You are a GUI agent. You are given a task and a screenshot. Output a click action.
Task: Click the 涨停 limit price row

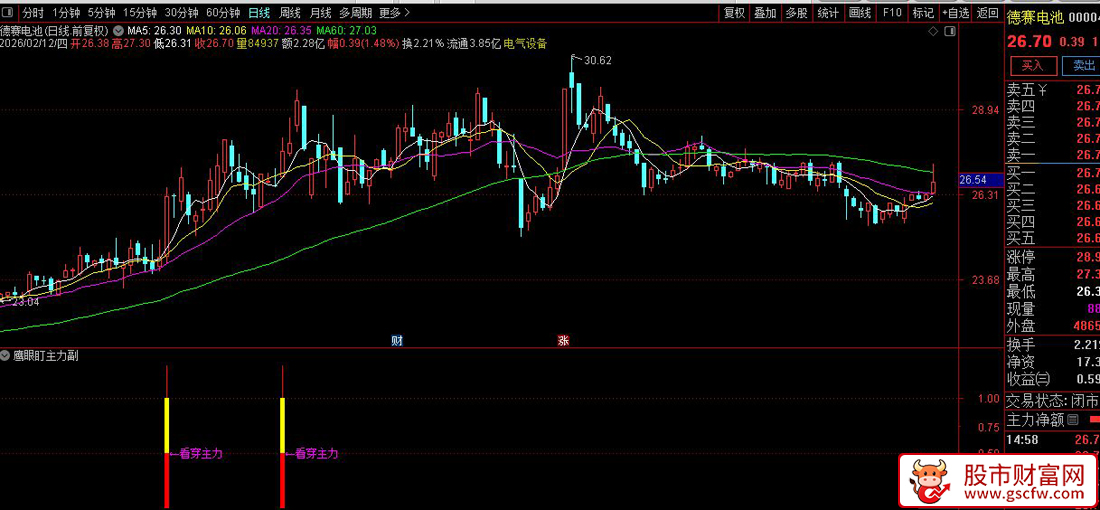click(1052, 257)
